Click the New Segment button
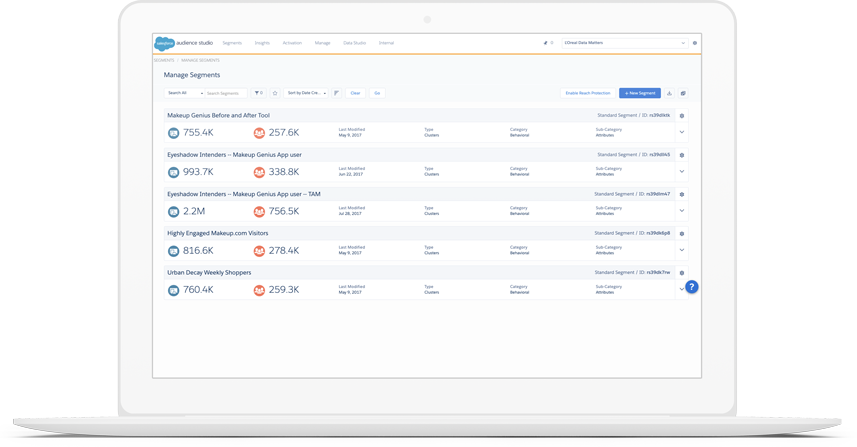 click(639, 93)
